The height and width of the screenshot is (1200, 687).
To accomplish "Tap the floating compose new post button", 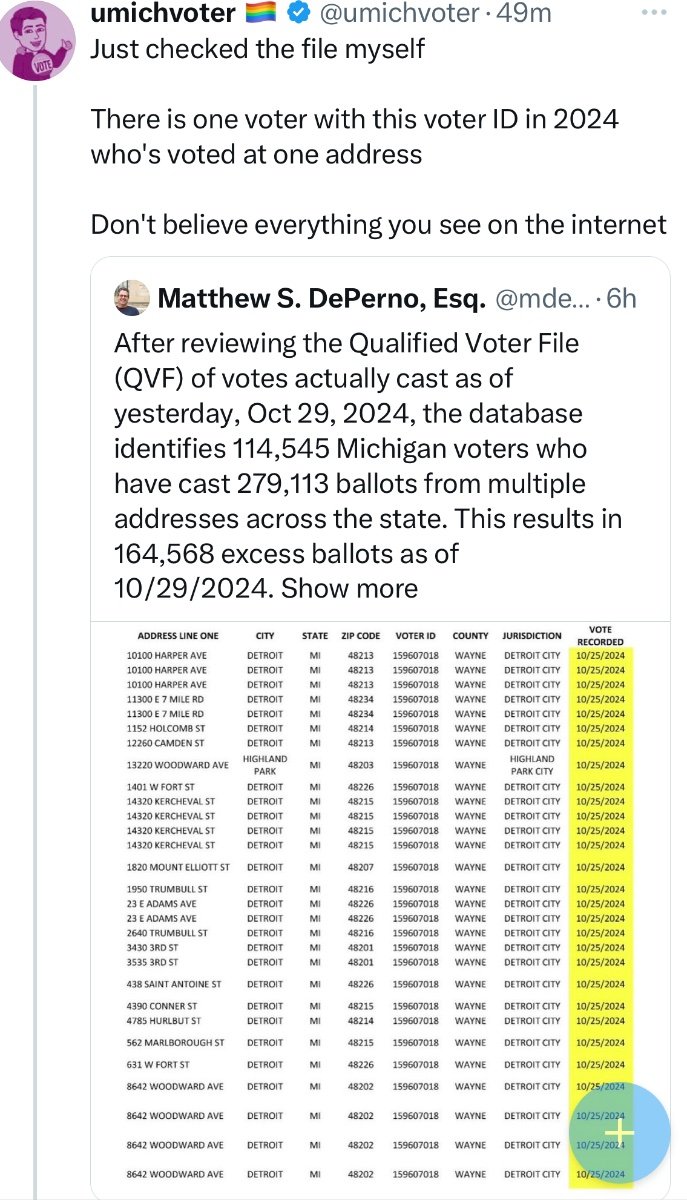I will 621,1132.
